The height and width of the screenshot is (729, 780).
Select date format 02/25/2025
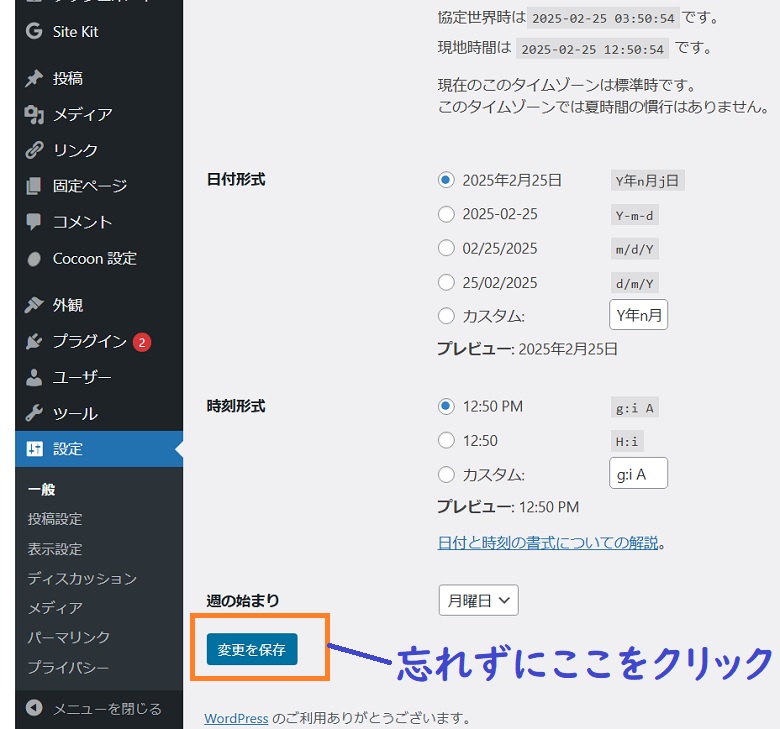tap(446, 248)
